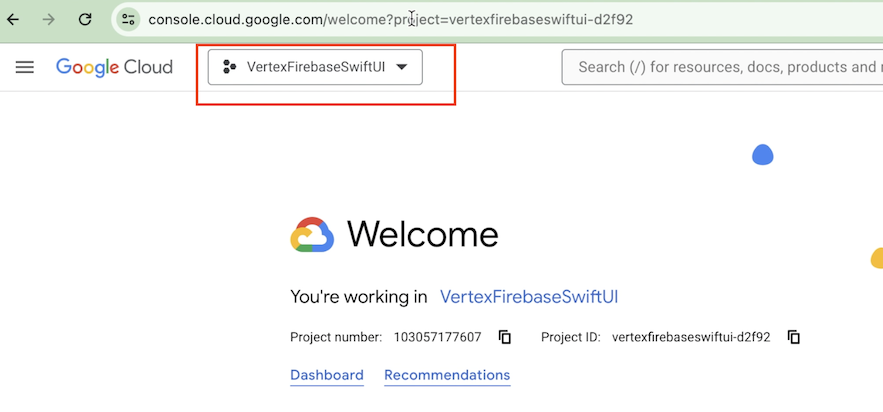Image resolution: width=883 pixels, height=412 pixels.
Task: Open the Dashboard link
Action: (327, 375)
